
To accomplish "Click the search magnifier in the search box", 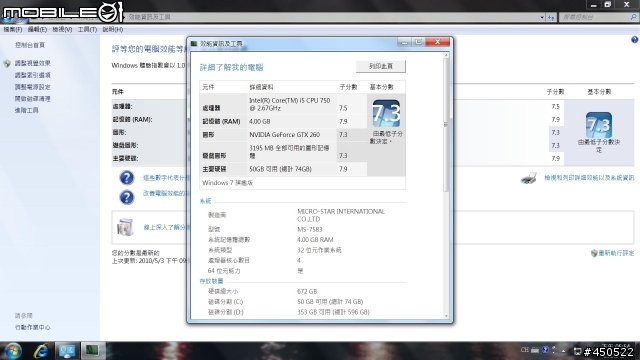I will point(633,17).
